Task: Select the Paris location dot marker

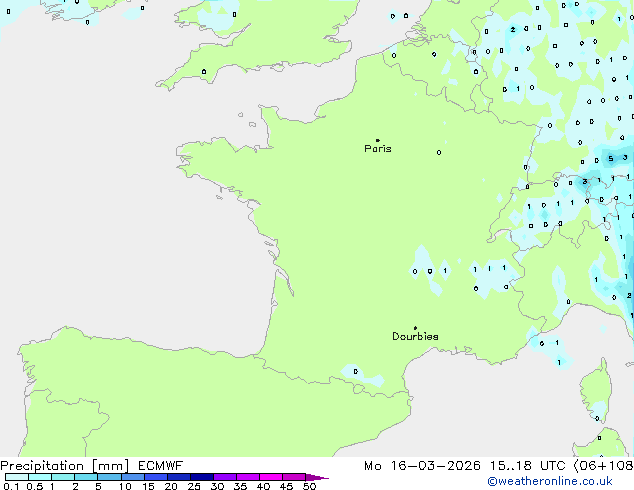Action: click(377, 140)
